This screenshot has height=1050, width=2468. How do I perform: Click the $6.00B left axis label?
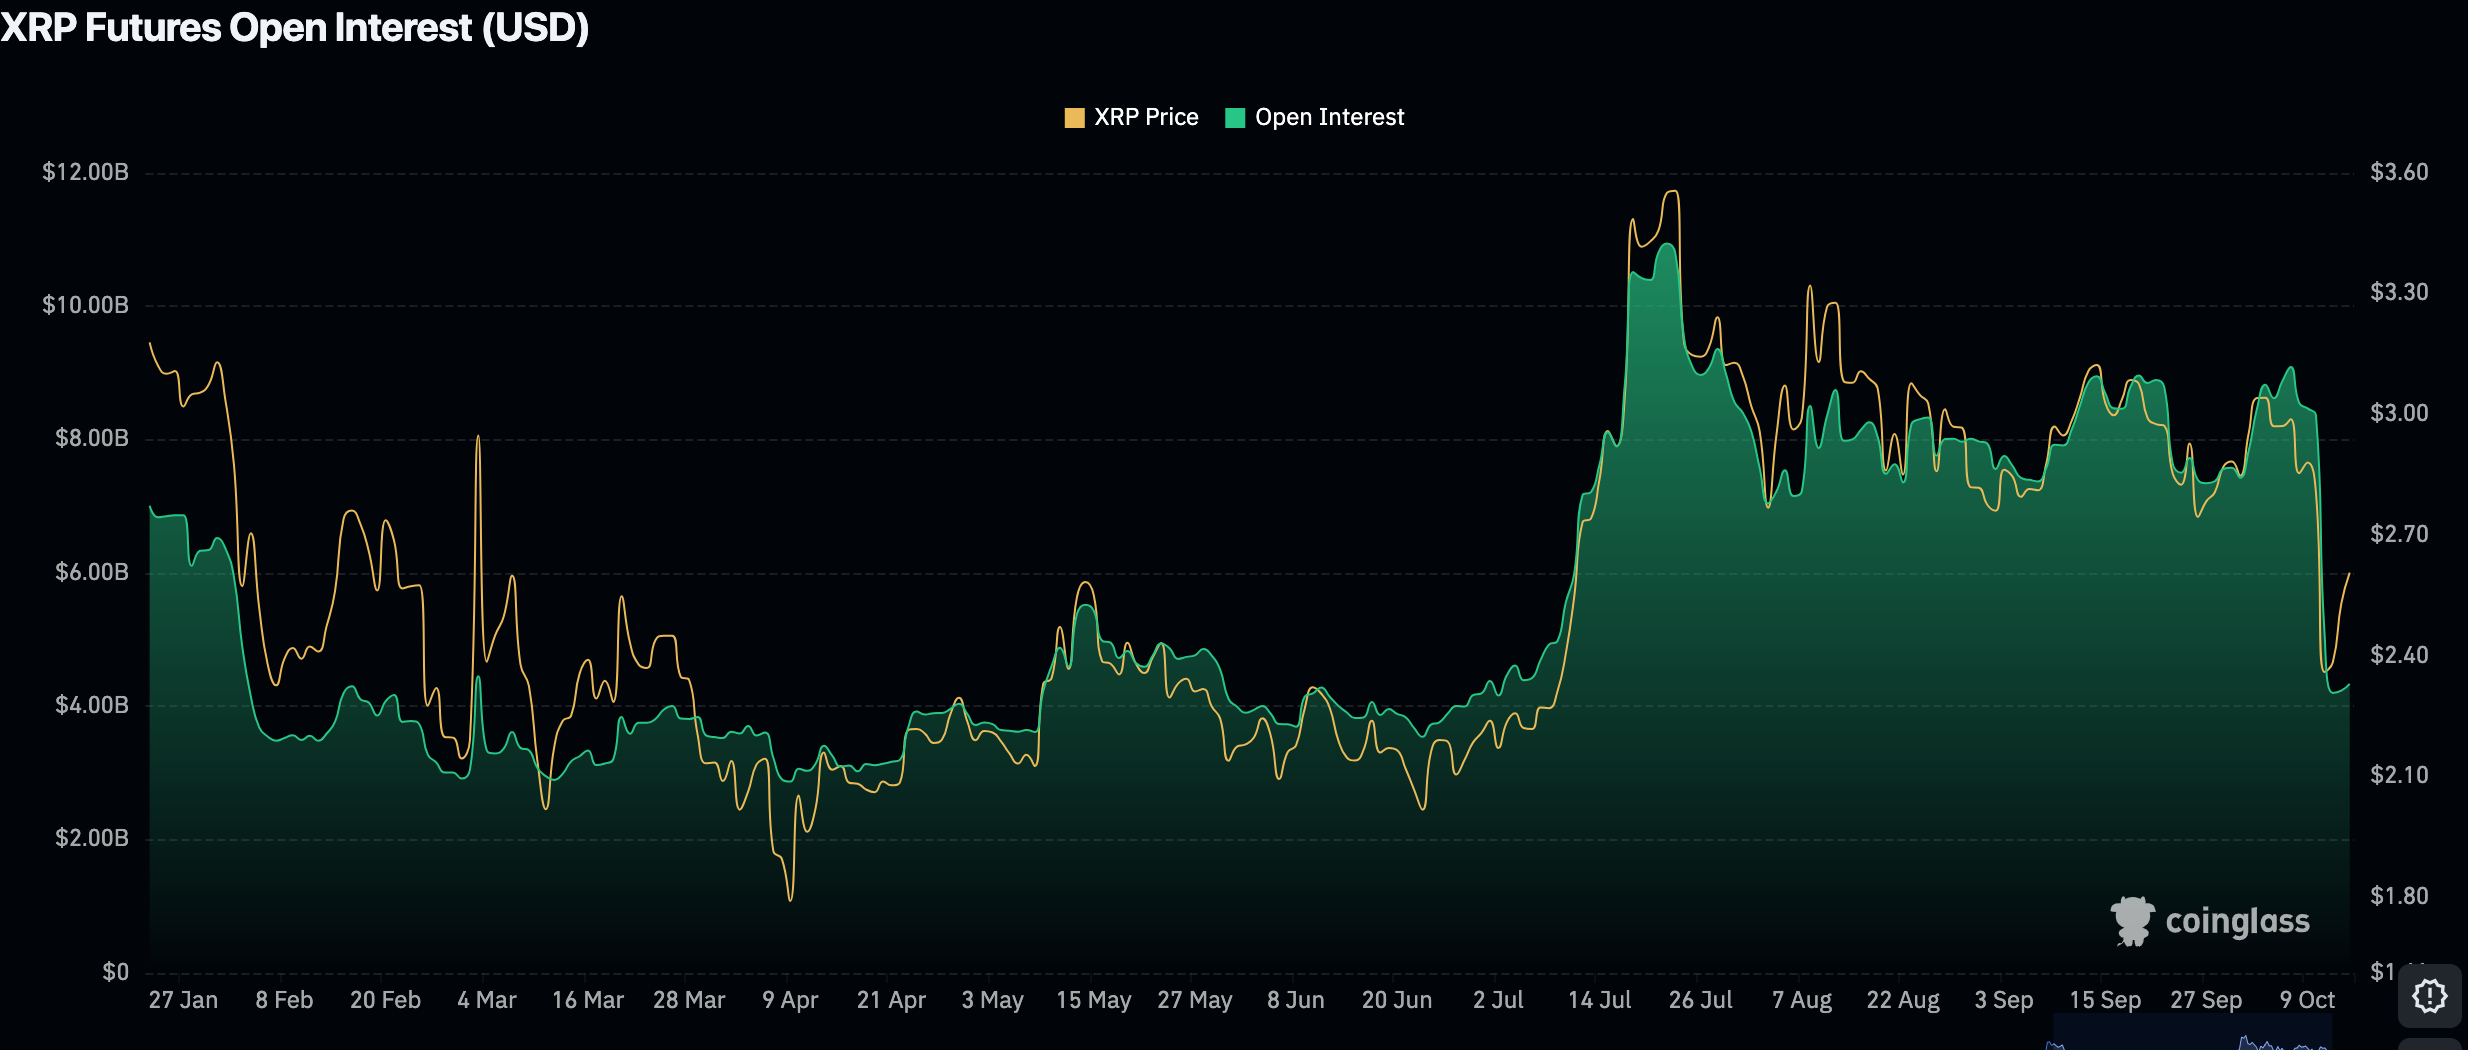coord(92,572)
